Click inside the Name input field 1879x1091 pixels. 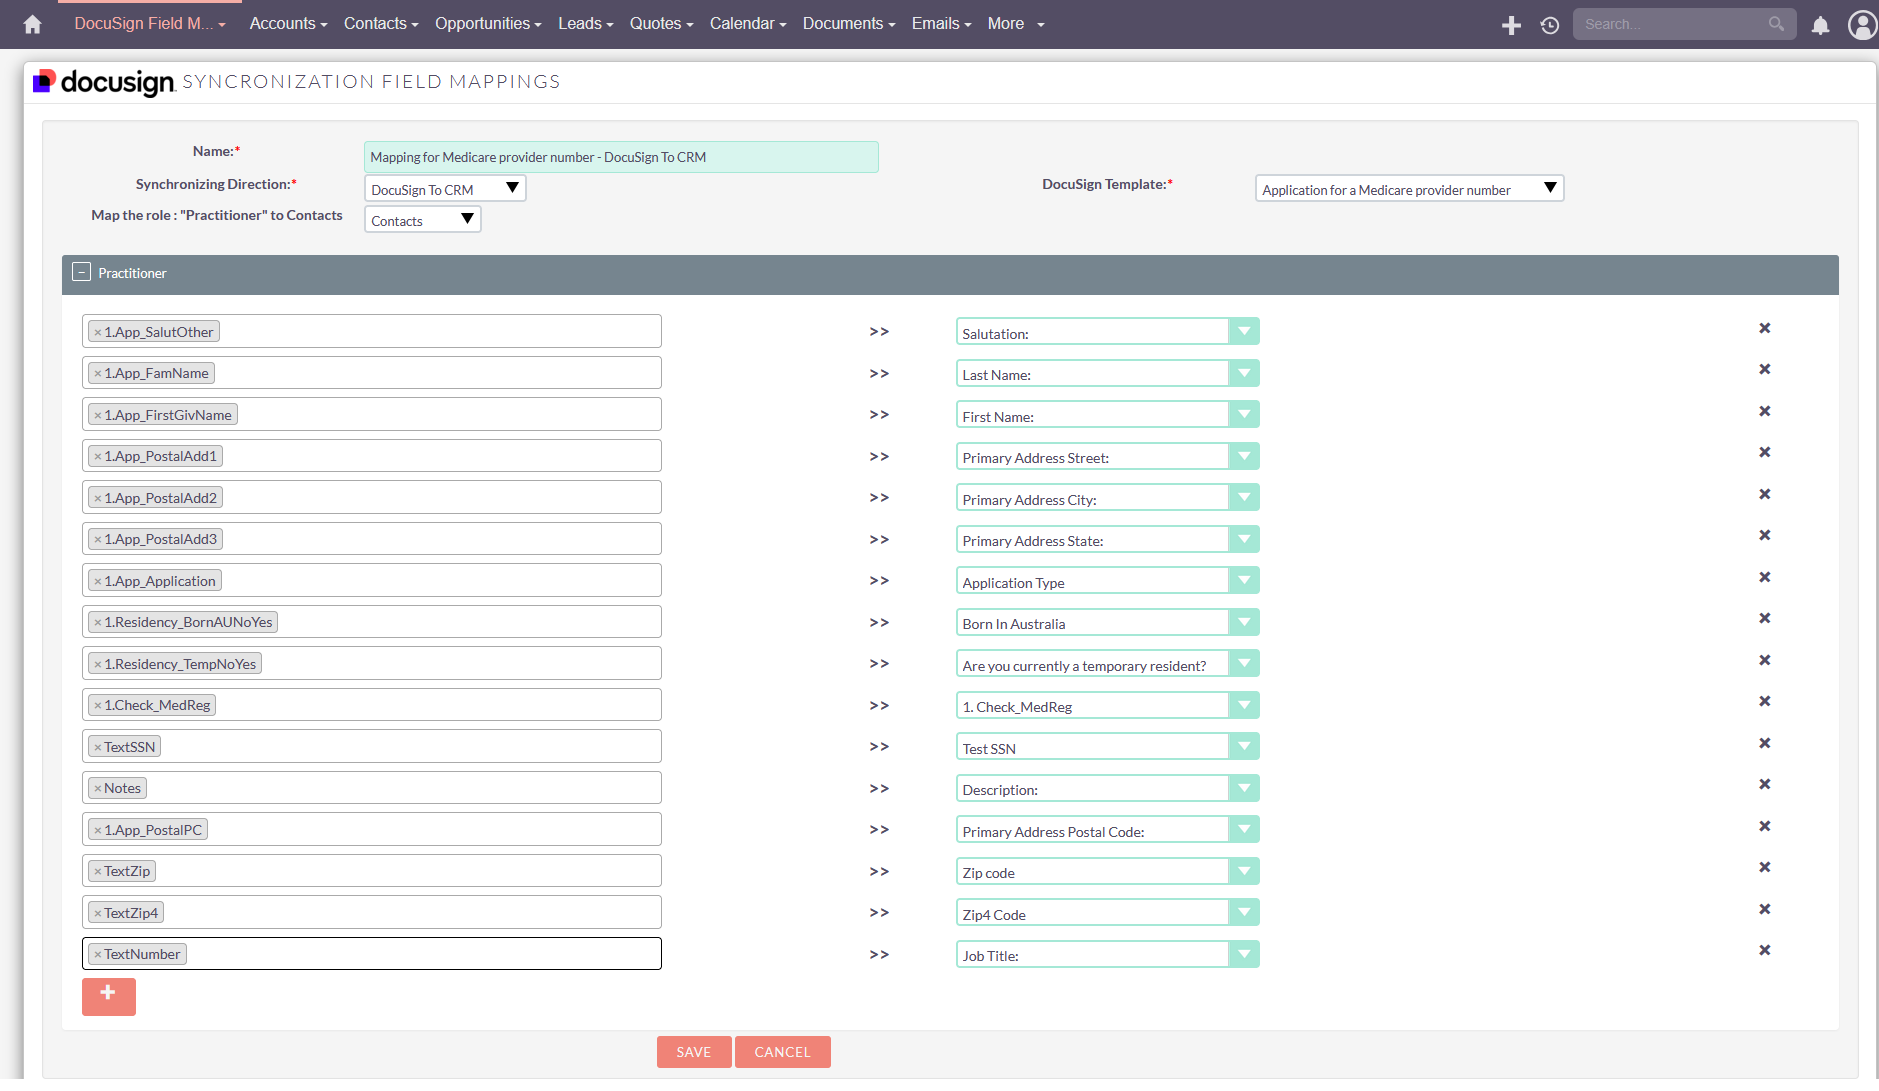pyautogui.click(x=620, y=157)
